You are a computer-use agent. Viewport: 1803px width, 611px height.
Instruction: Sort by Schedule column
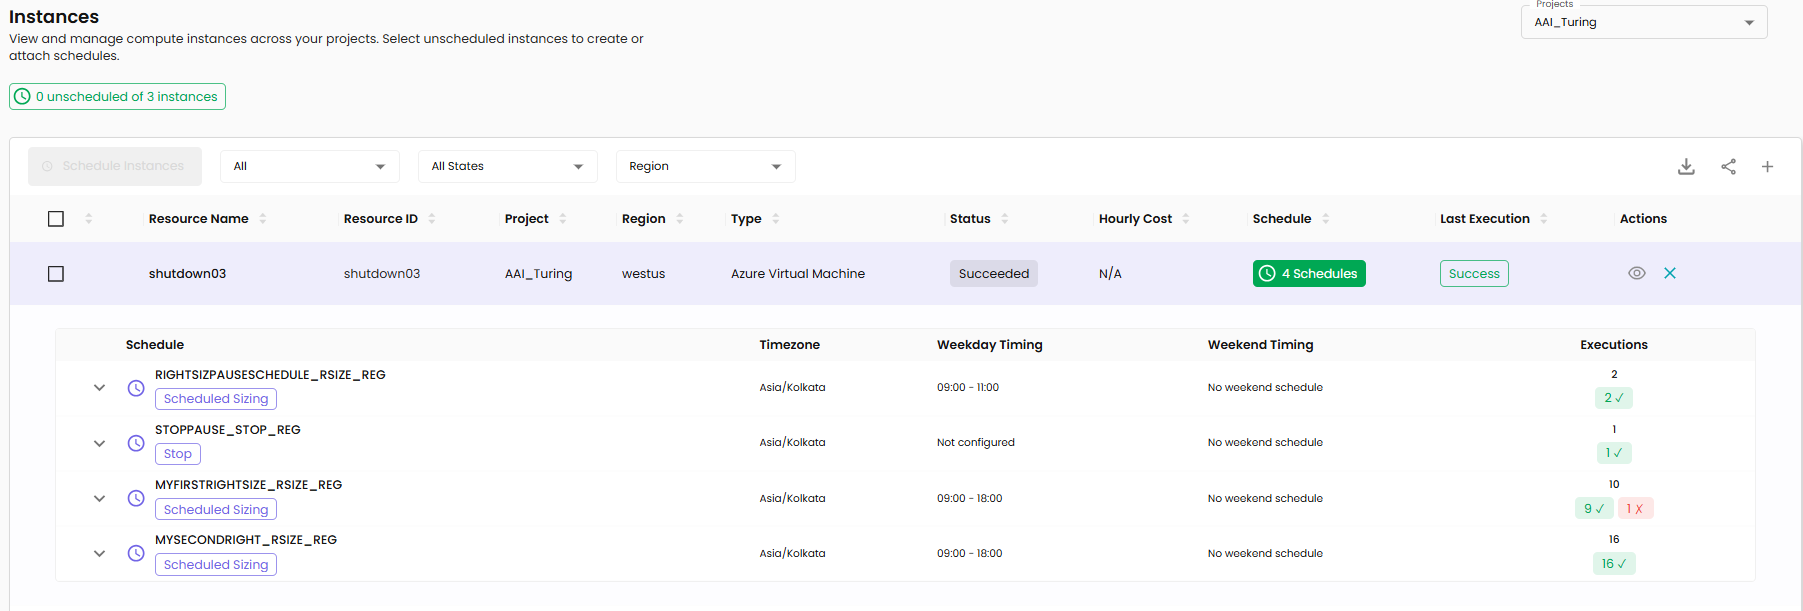pos(1326,219)
